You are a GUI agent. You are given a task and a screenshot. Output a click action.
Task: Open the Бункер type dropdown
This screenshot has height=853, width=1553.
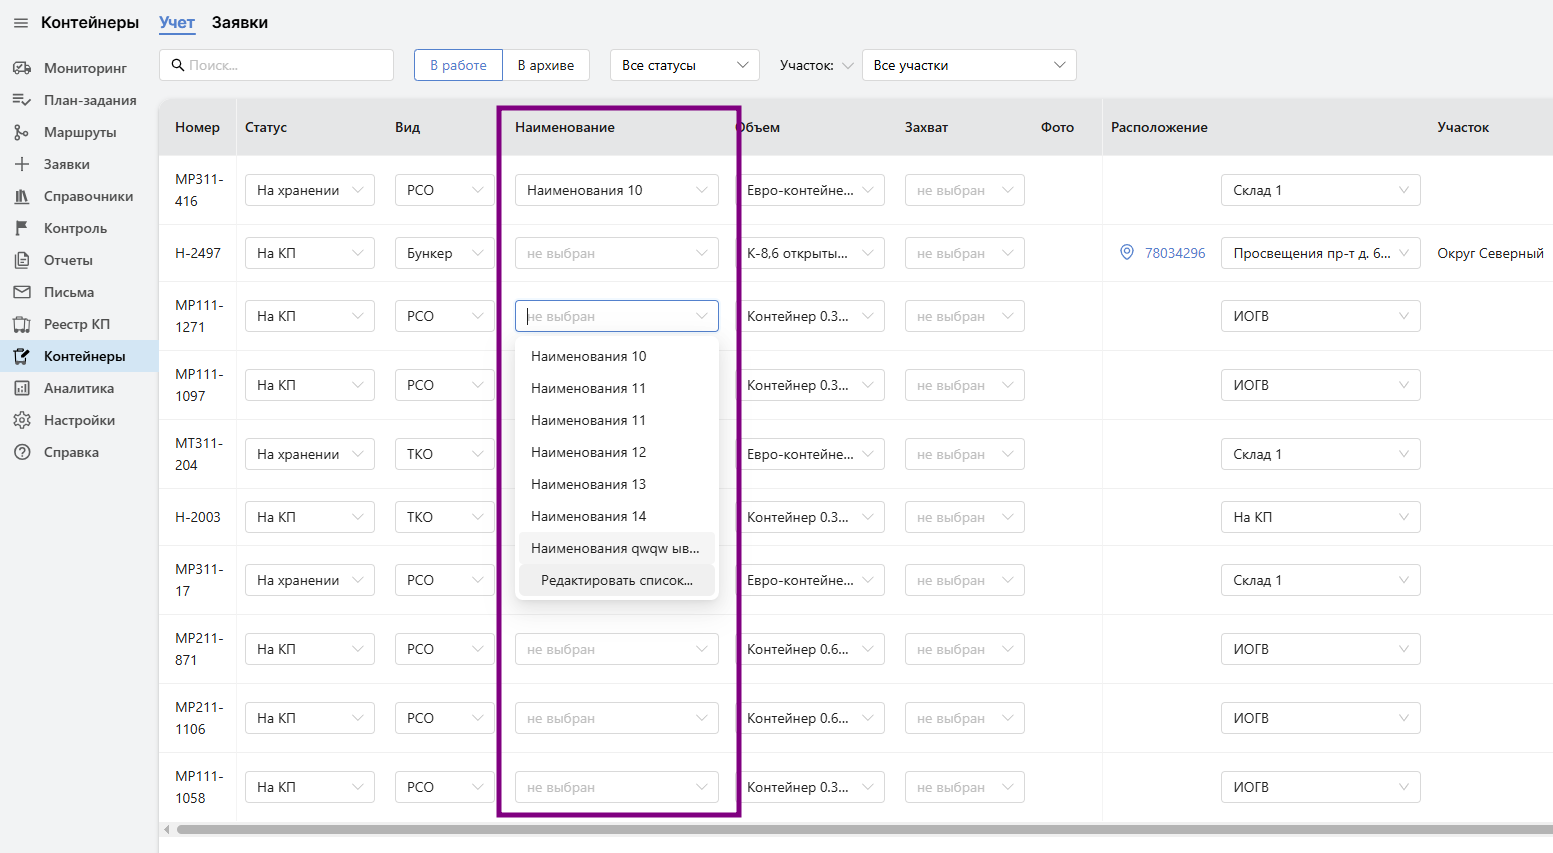pyautogui.click(x=444, y=253)
